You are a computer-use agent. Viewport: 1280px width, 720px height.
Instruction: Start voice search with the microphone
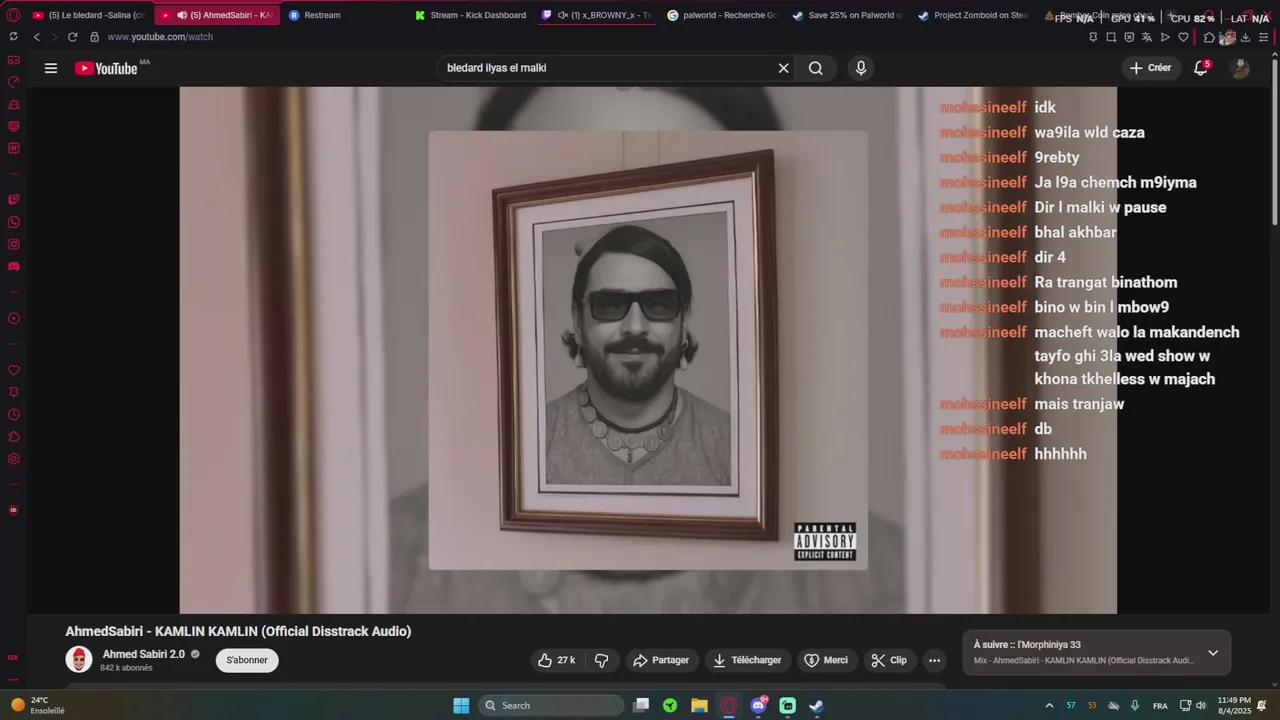click(861, 68)
